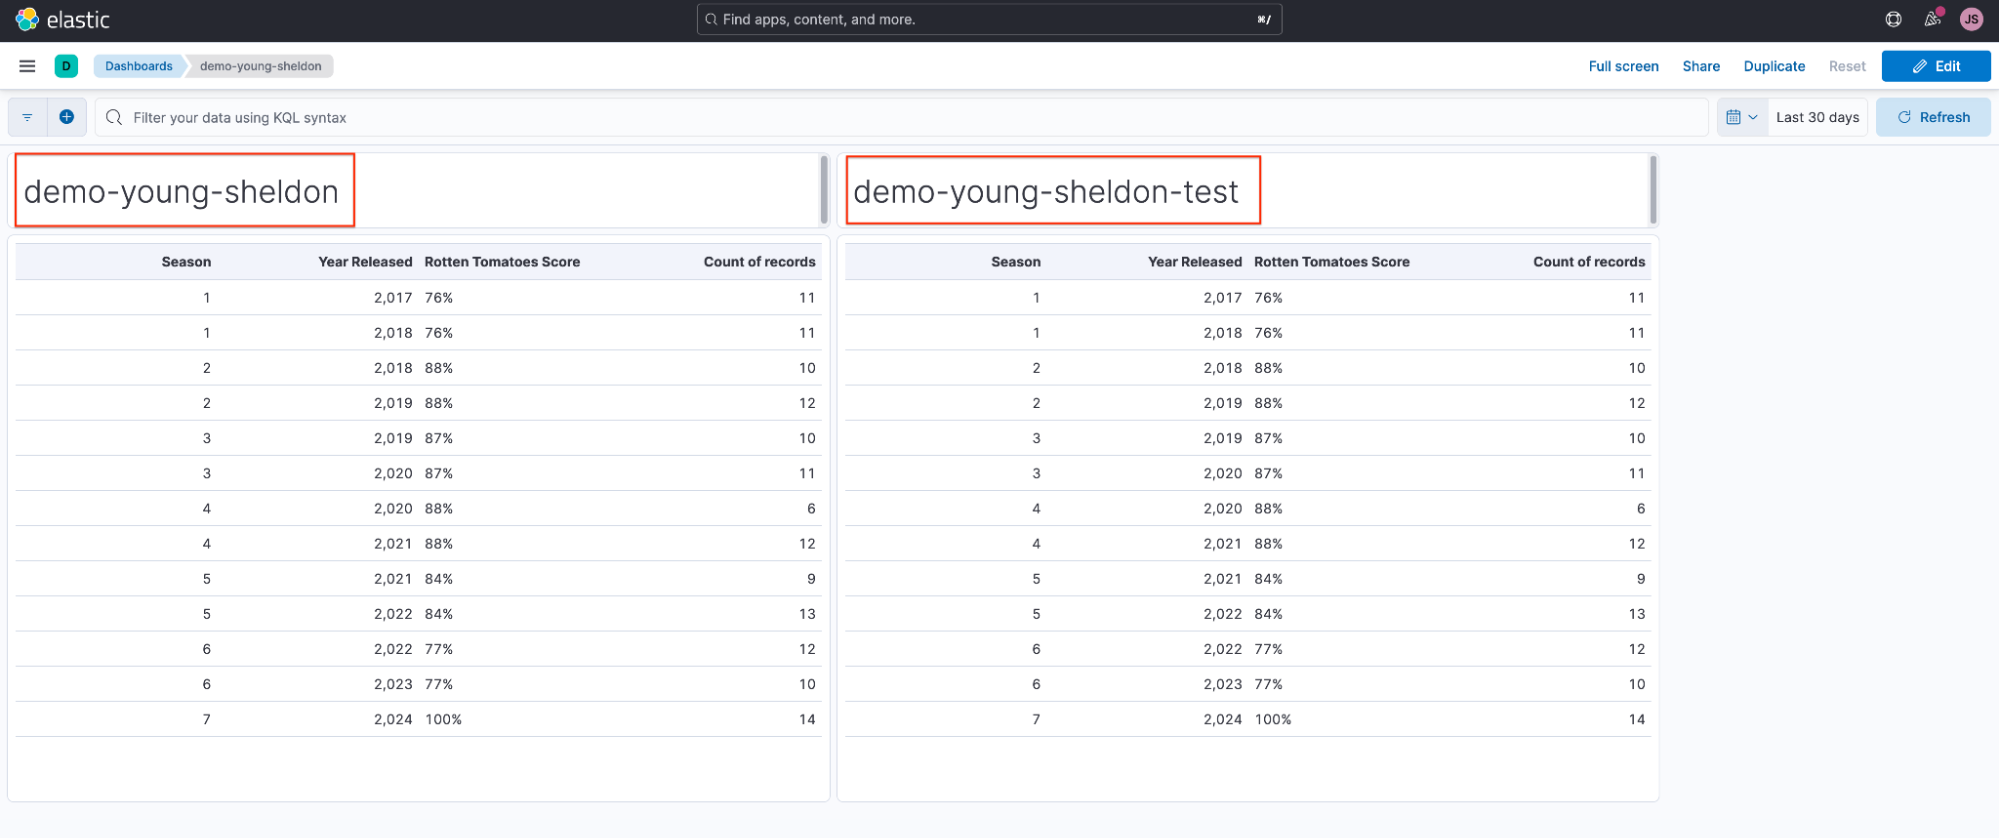Image resolution: width=1999 pixels, height=839 pixels.
Task: Click the add filter plus icon
Action: click(66, 117)
